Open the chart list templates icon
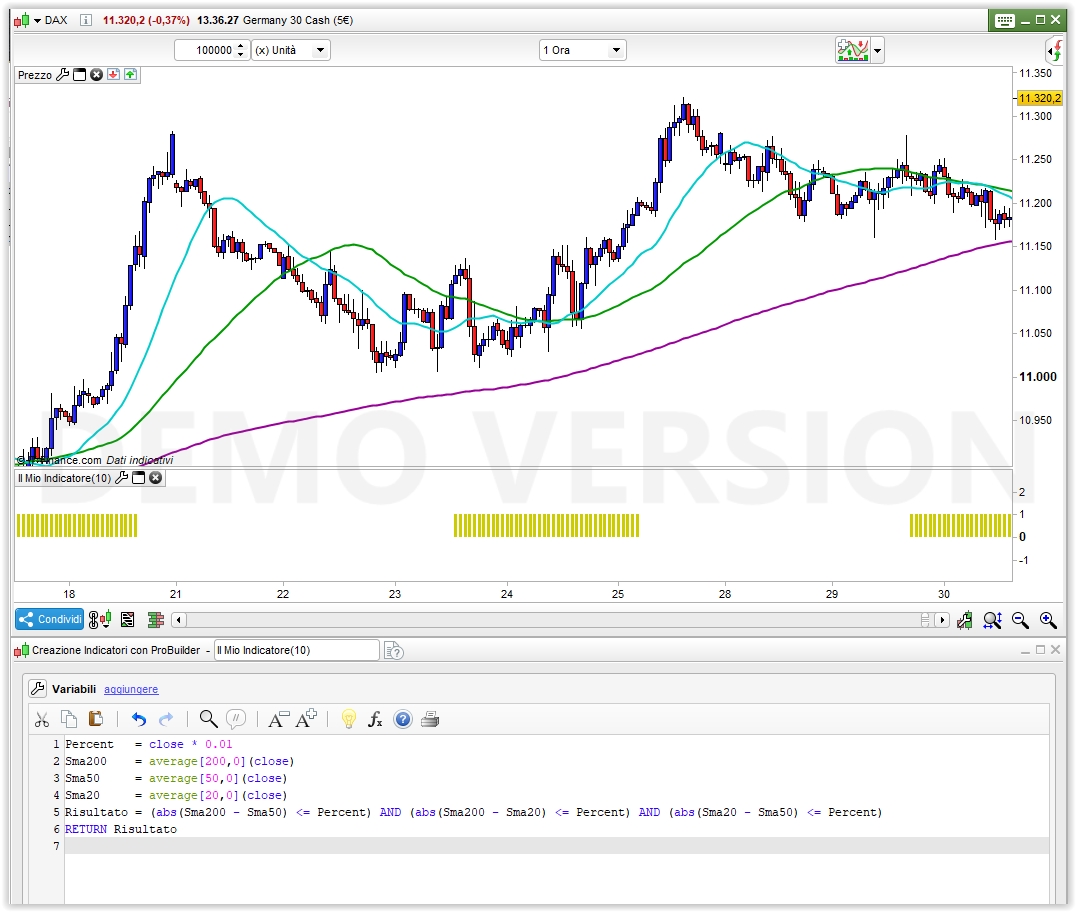Viewport: 1076px width, 912px height. (x=128, y=620)
